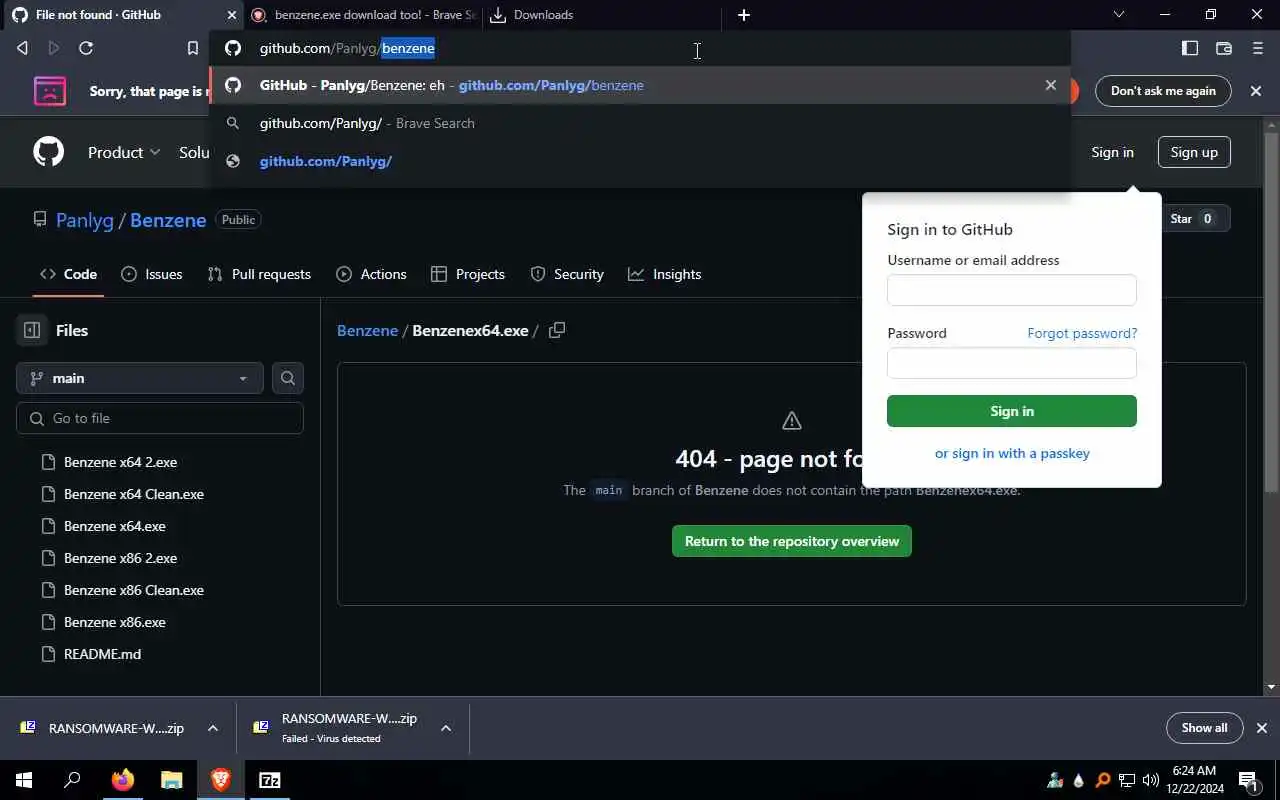
Task: Click the Password input field
Action: (x=1012, y=363)
